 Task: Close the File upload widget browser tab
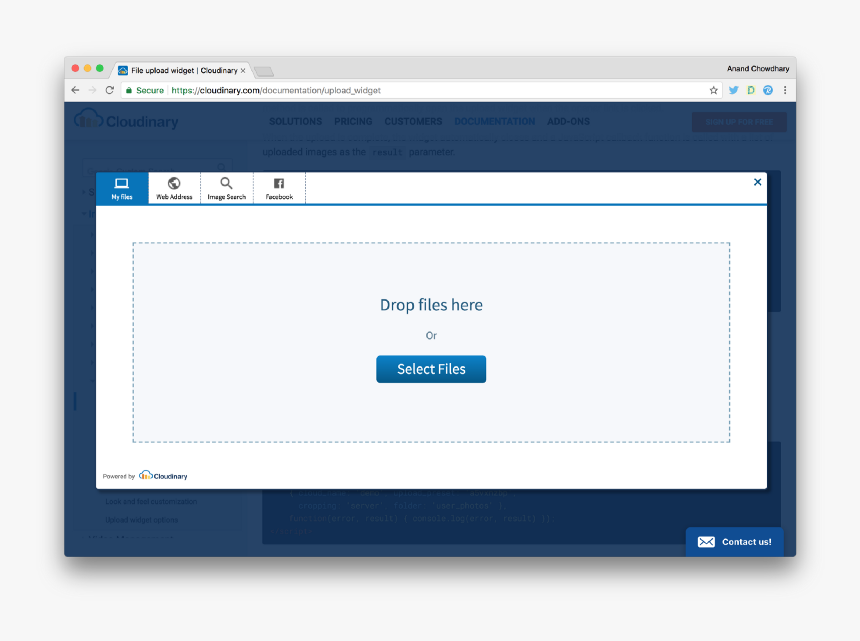click(243, 71)
